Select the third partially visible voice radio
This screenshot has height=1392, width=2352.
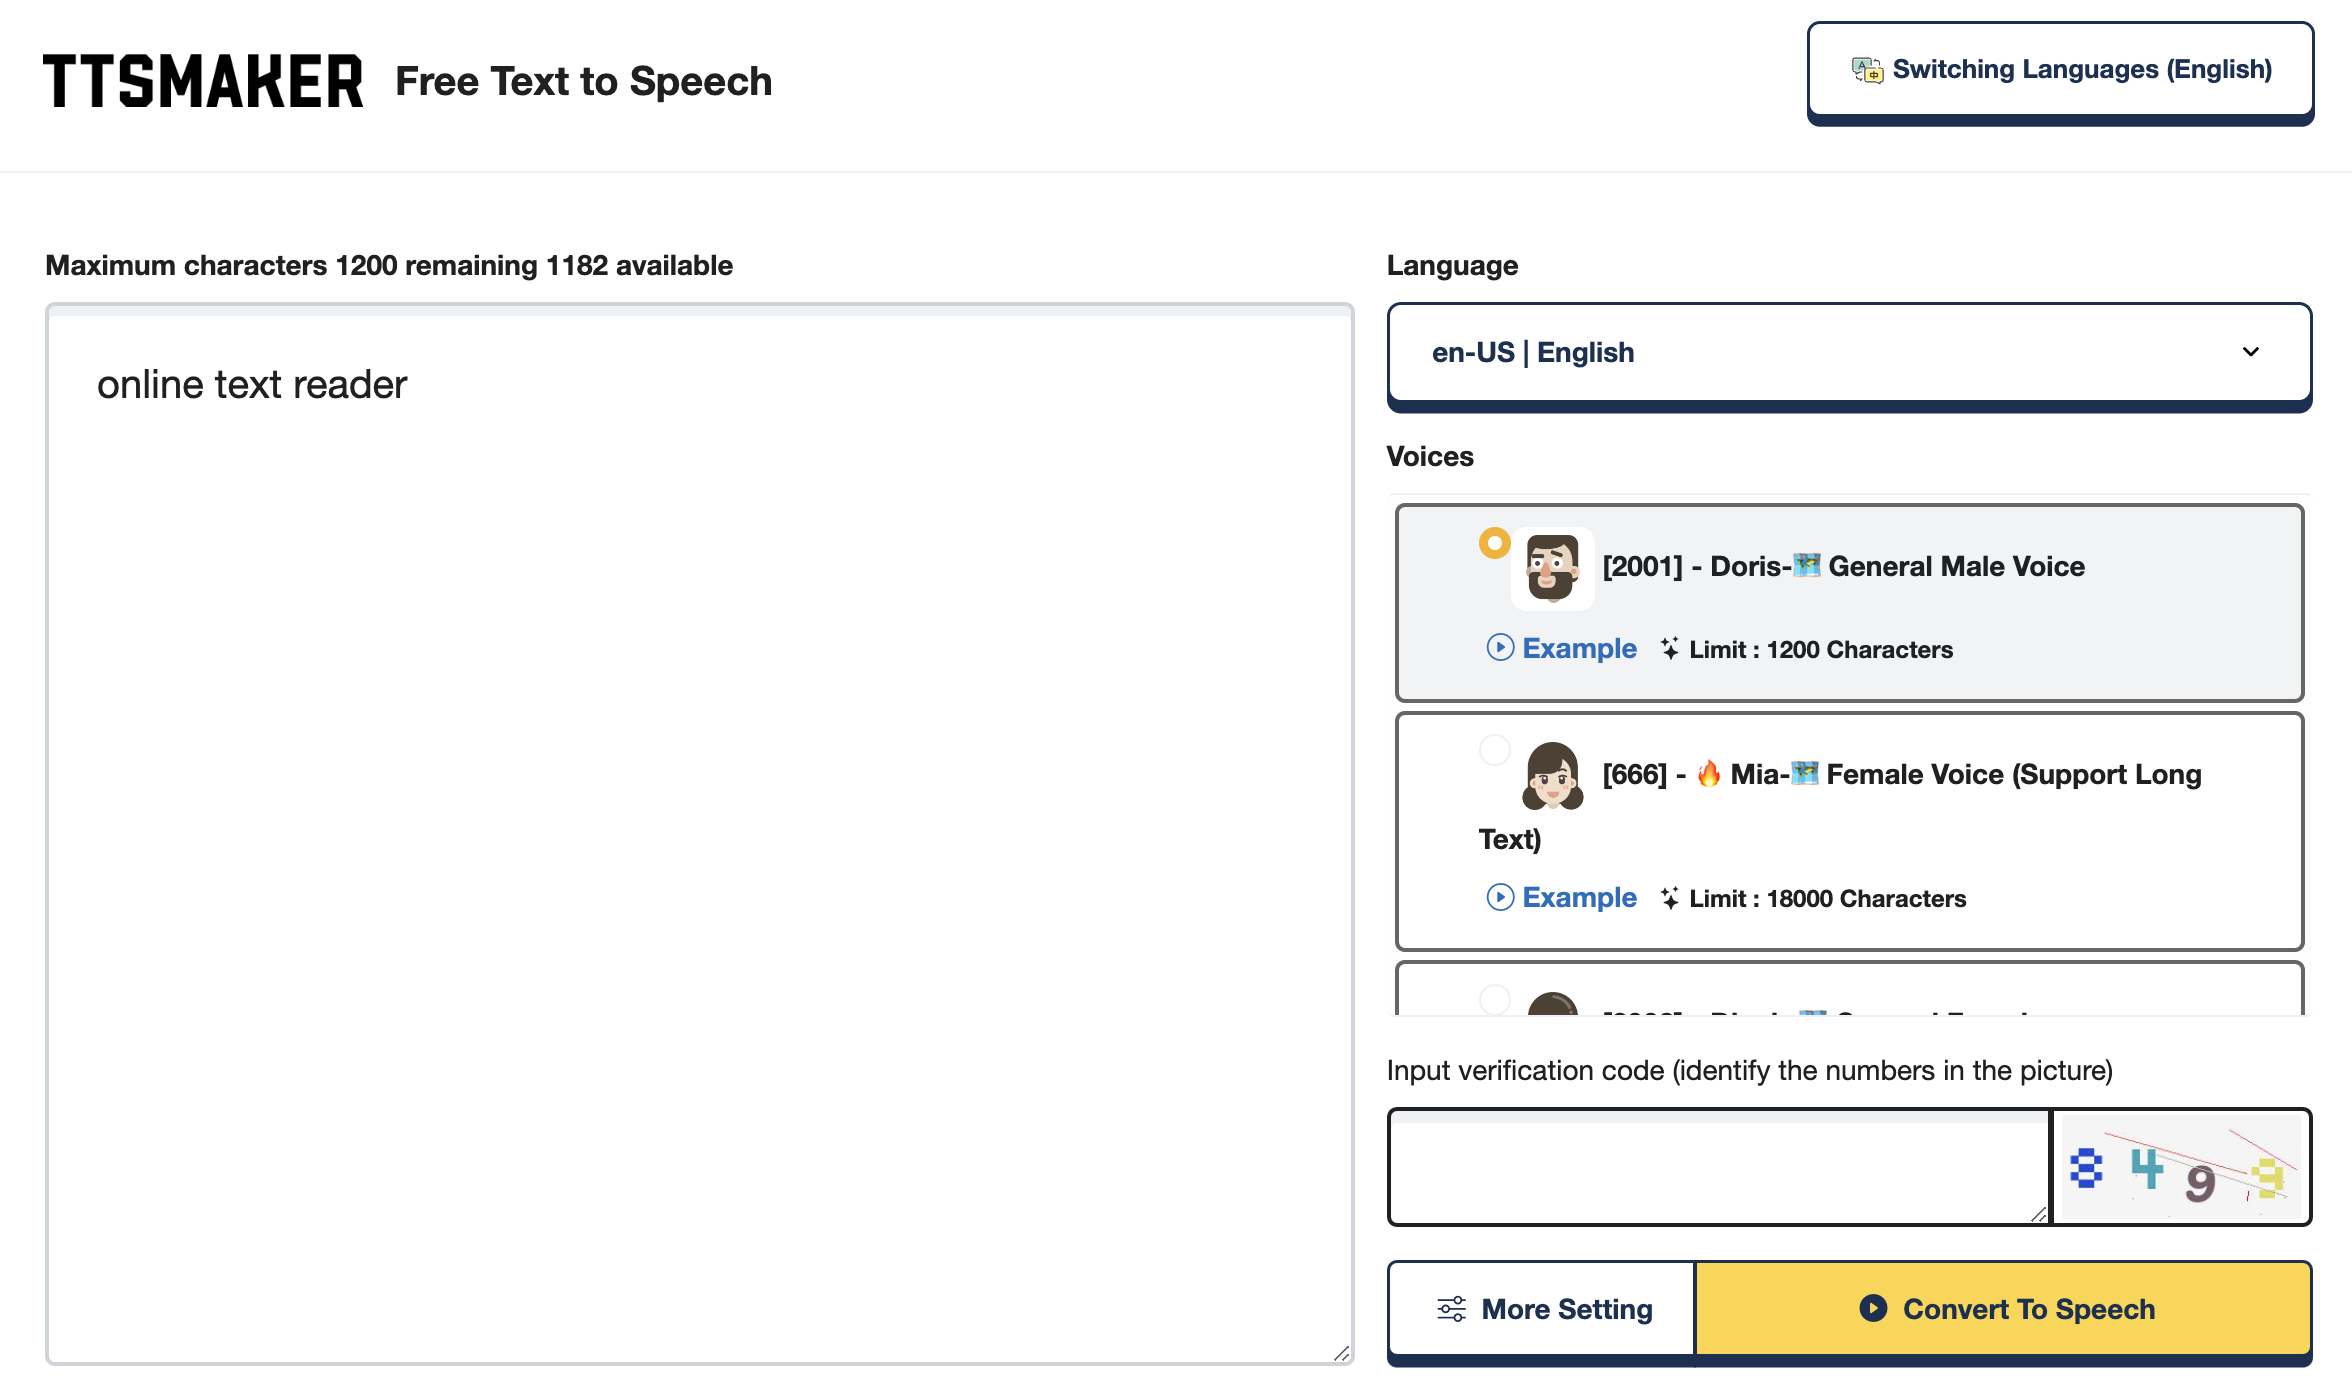click(x=1494, y=999)
